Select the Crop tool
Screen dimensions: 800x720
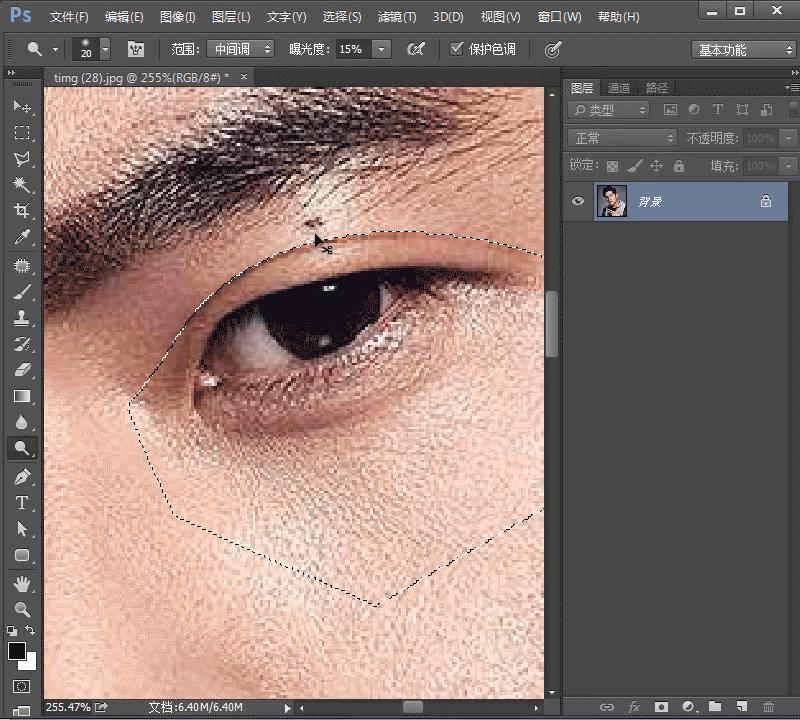21,211
